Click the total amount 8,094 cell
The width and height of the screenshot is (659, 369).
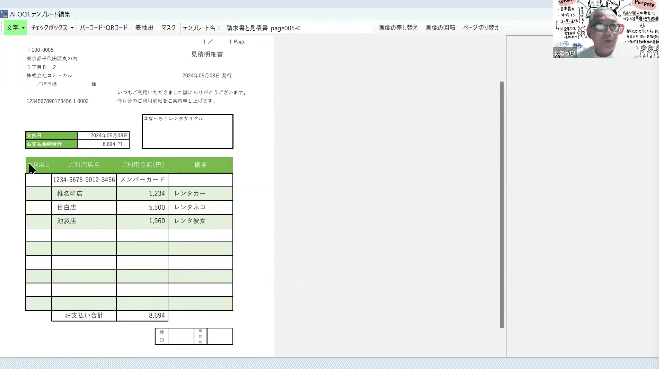pyautogui.click(x=142, y=316)
